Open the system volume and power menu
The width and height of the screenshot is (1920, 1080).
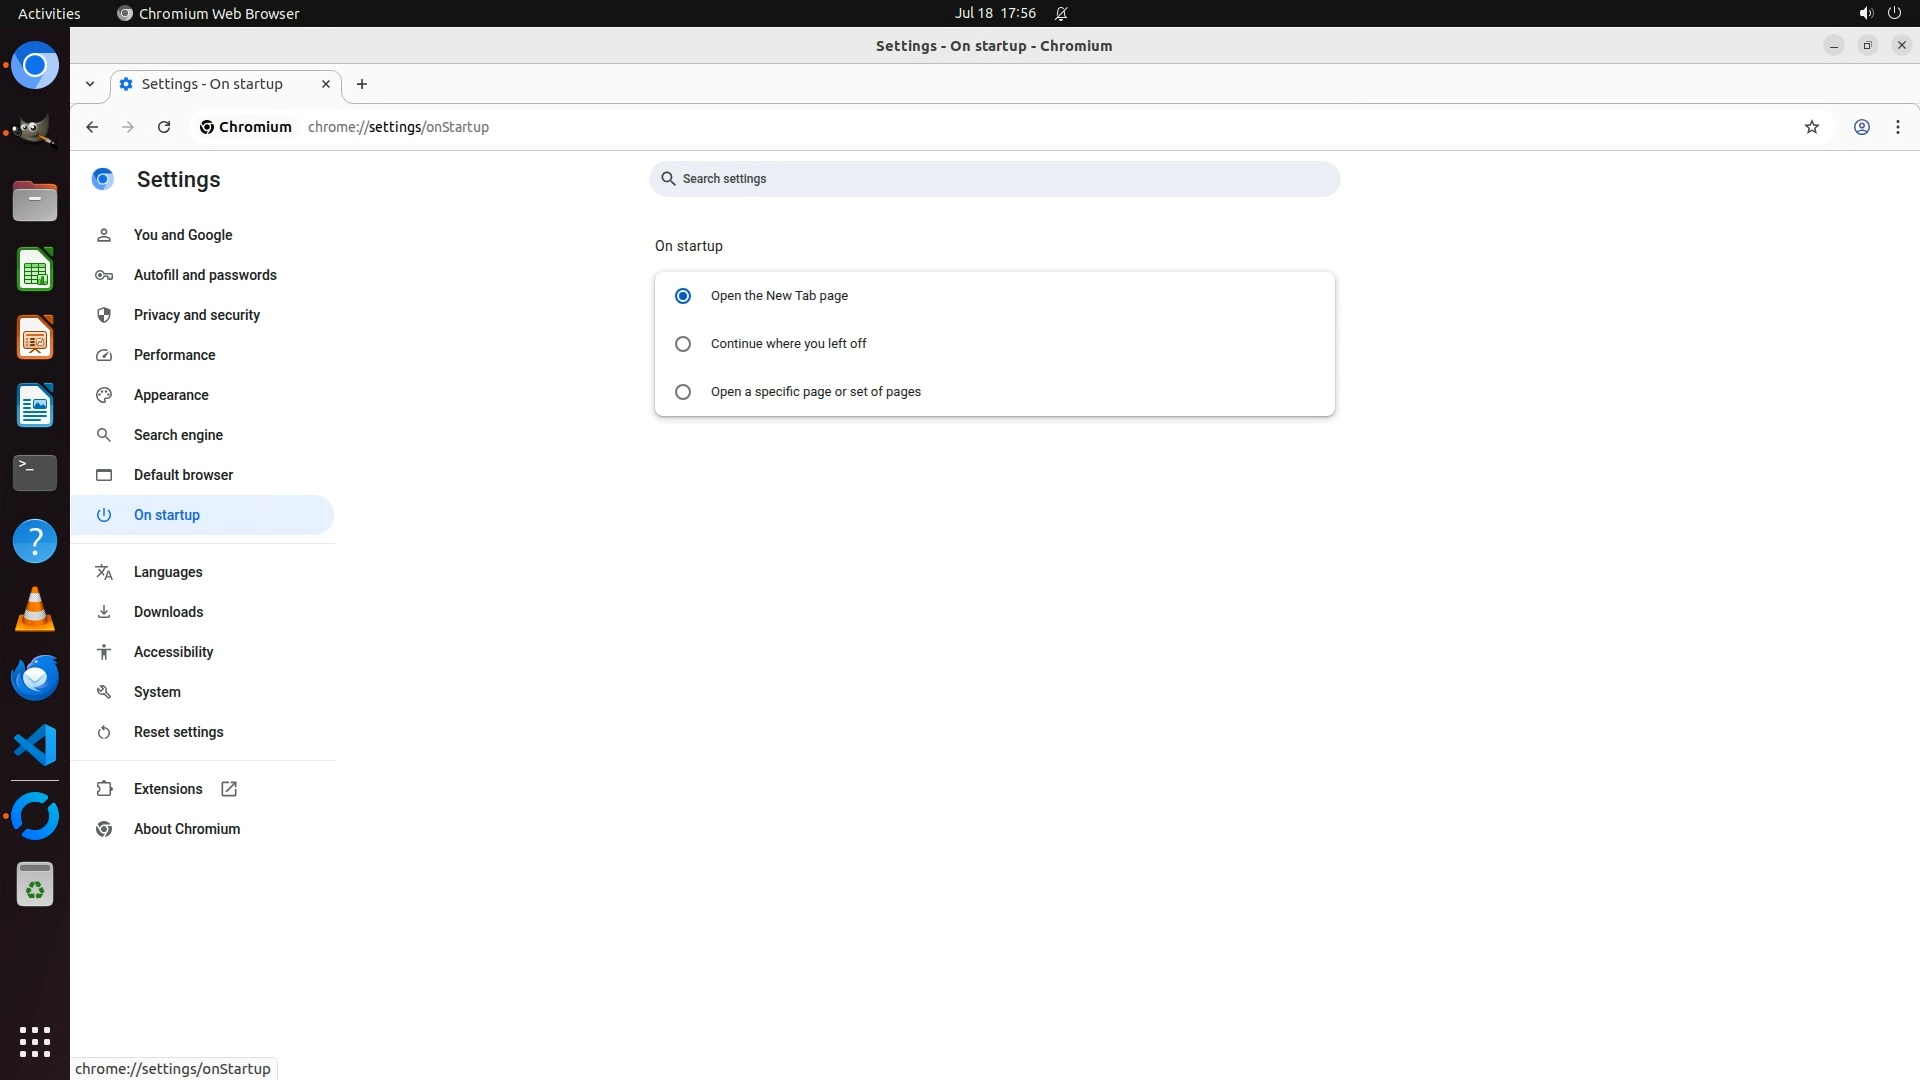[1879, 13]
